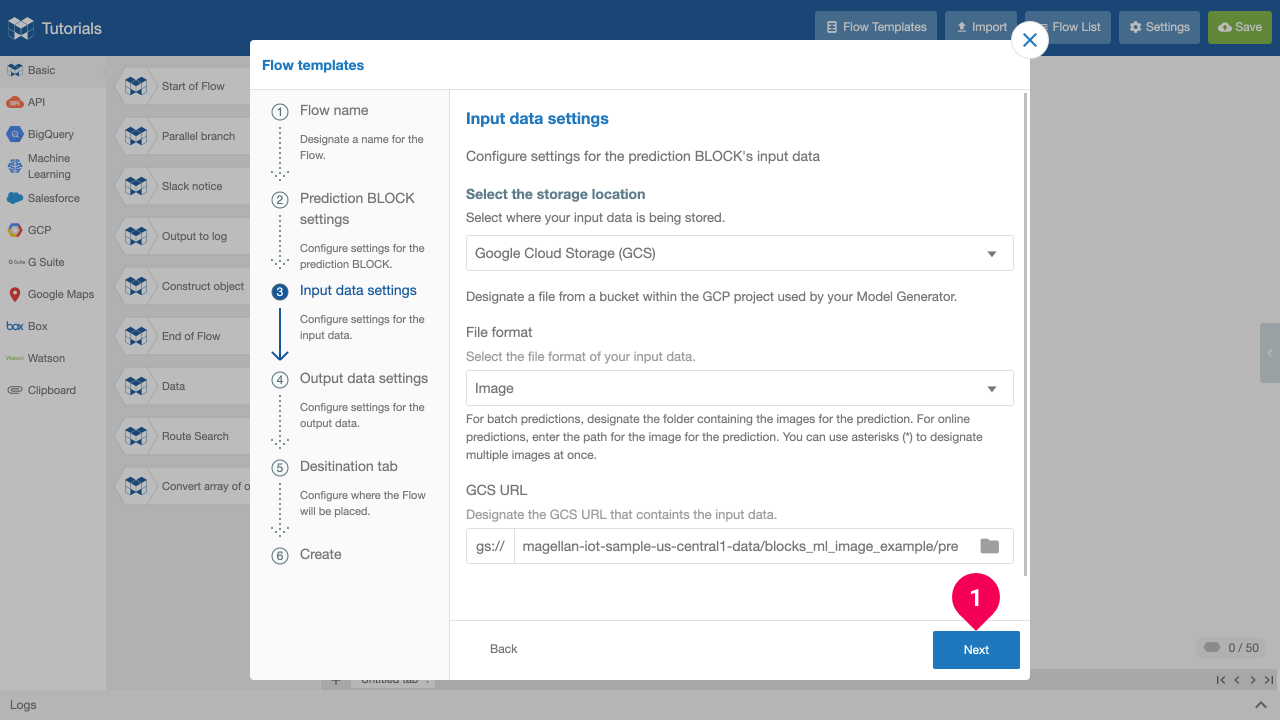Open the Google Maps category
Screen dimensions: 1280x720
(52, 294)
